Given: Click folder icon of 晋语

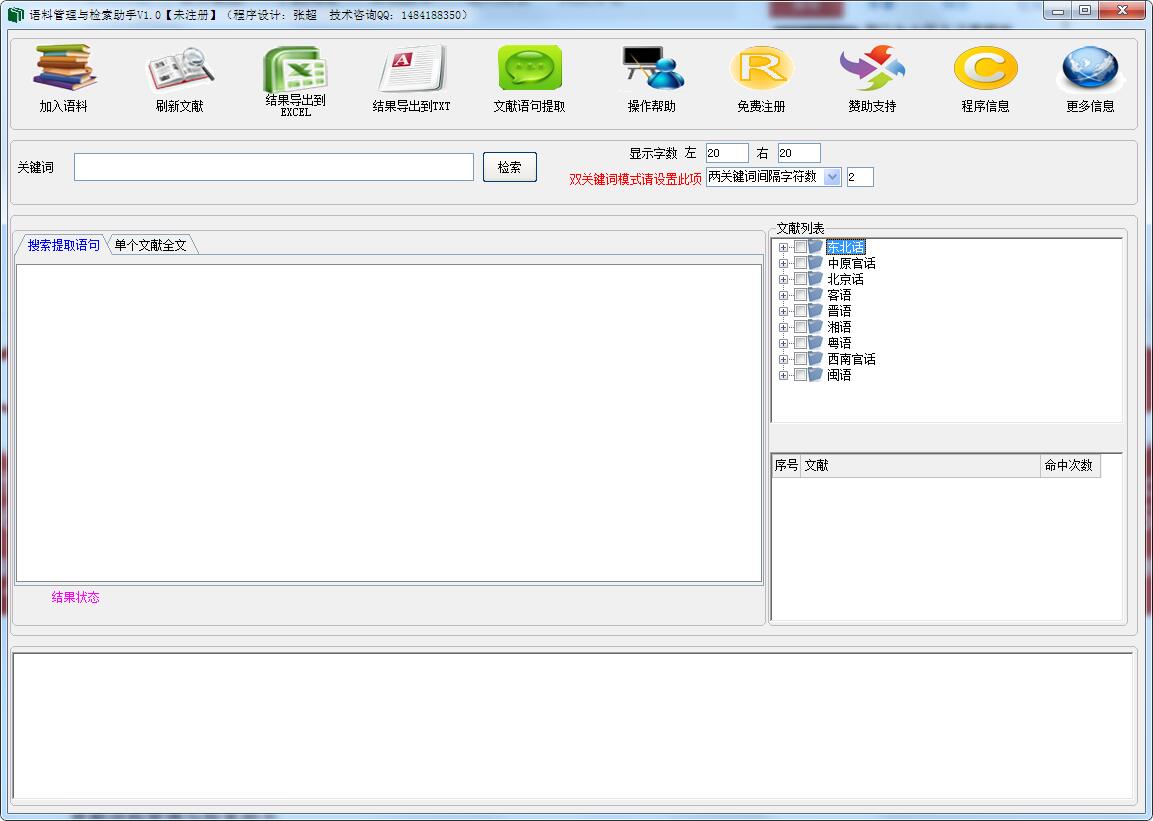Looking at the screenshot, I should [815, 310].
